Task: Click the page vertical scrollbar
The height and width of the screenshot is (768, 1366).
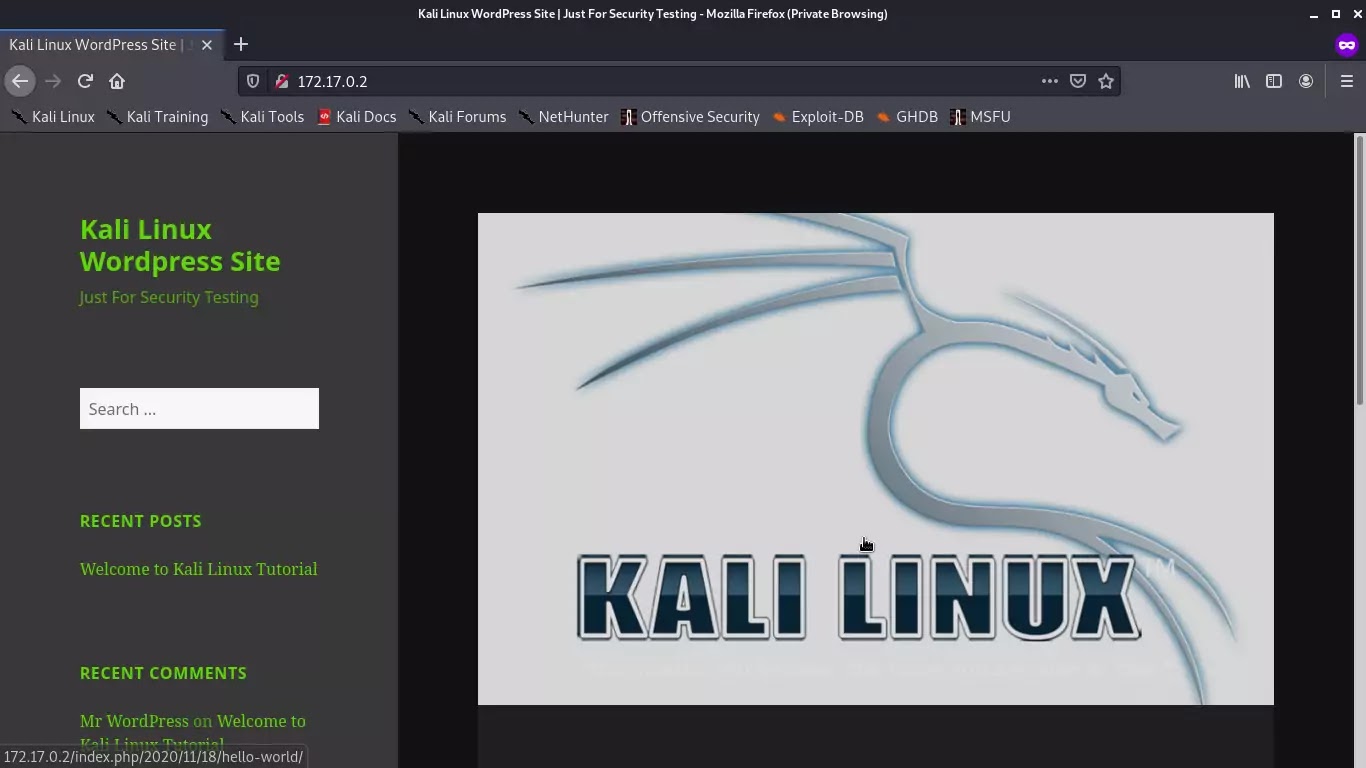Action: tap(1359, 270)
